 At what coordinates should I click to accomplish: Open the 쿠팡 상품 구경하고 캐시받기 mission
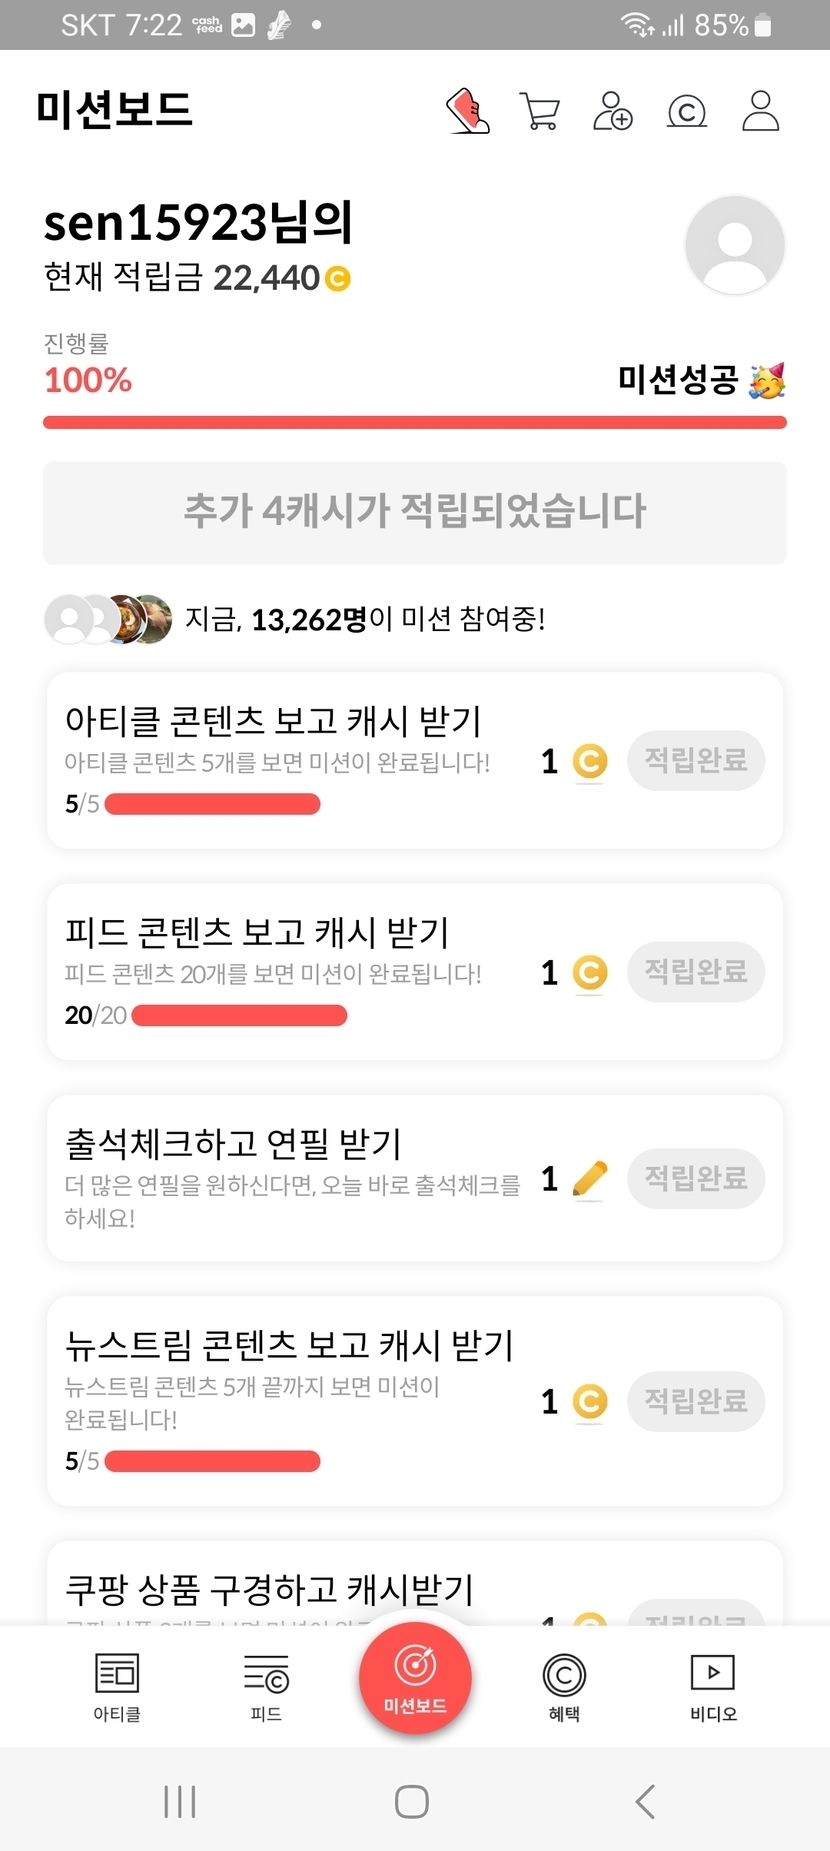[270, 1588]
